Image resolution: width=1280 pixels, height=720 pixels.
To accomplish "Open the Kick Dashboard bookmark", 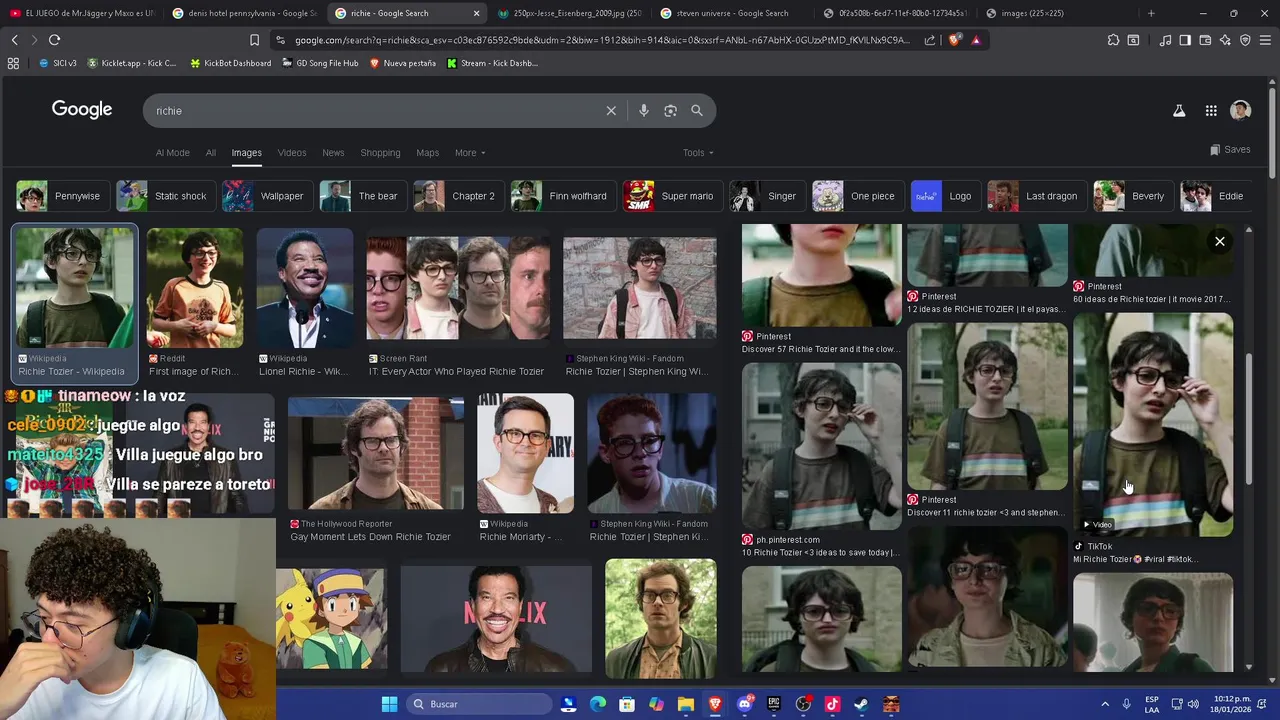I will [x=492, y=63].
